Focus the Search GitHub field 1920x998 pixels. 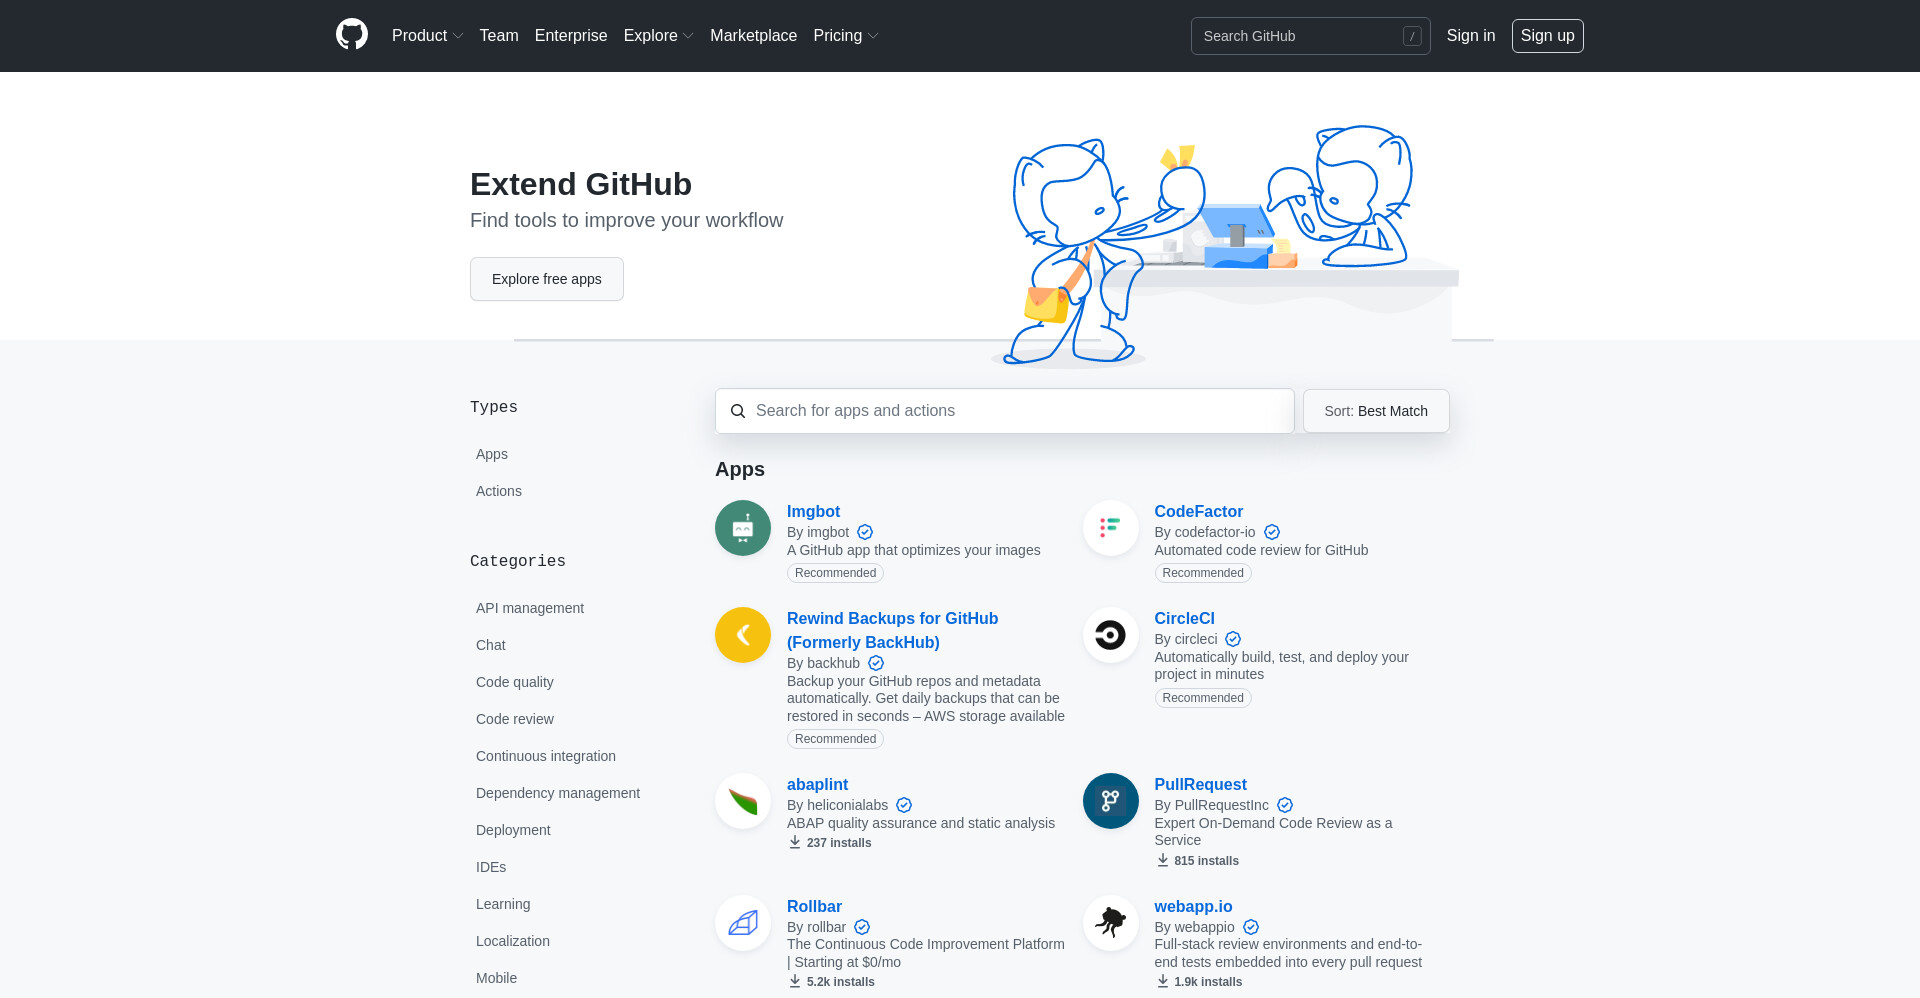pyautogui.click(x=1310, y=36)
